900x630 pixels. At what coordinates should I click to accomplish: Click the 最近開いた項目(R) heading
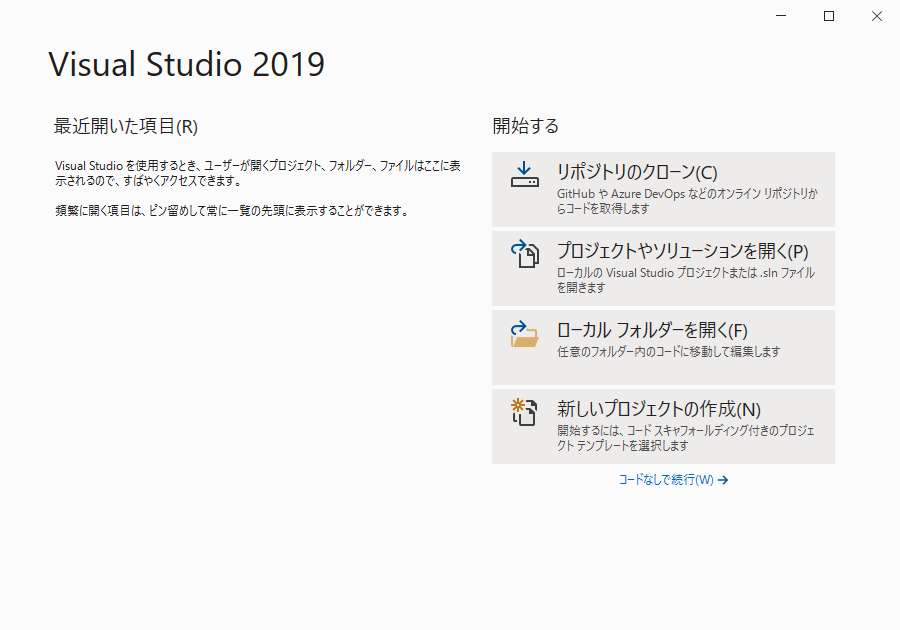pyautogui.click(x=126, y=126)
